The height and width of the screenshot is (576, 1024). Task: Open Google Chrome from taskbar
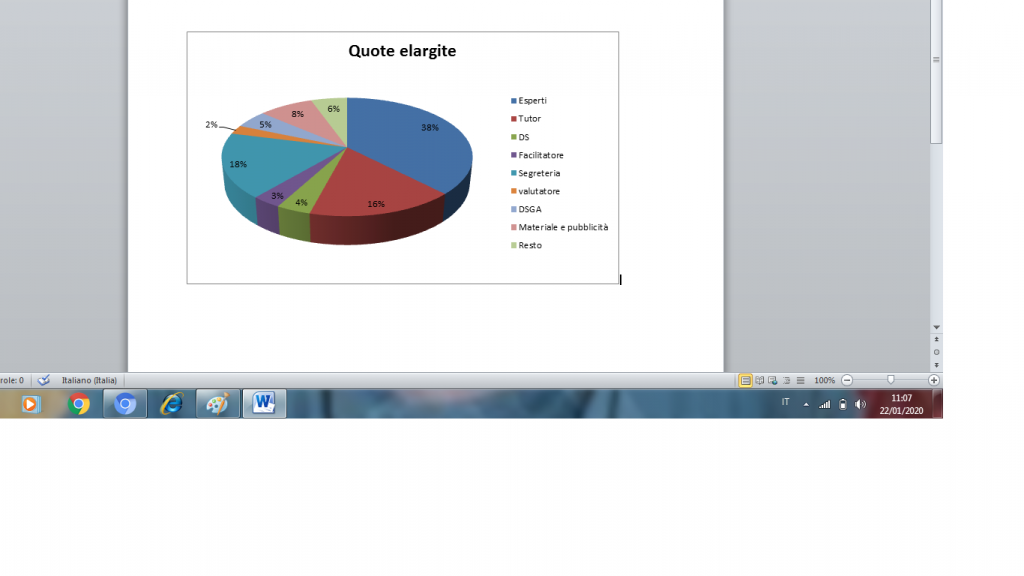tap(78, 404)
